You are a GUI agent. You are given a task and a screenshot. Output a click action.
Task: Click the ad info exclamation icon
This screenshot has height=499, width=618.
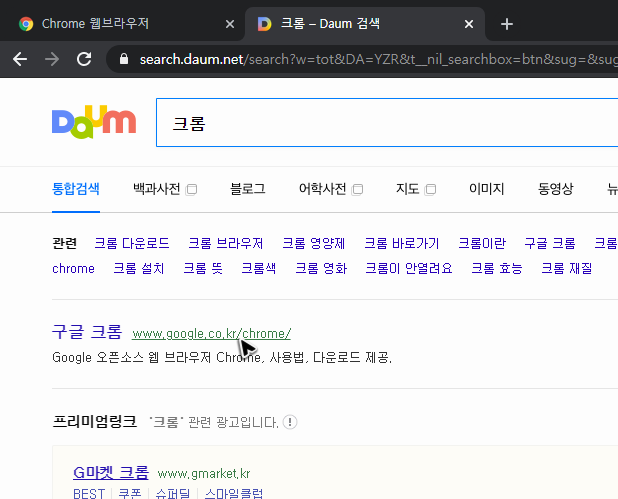(290, 422)
